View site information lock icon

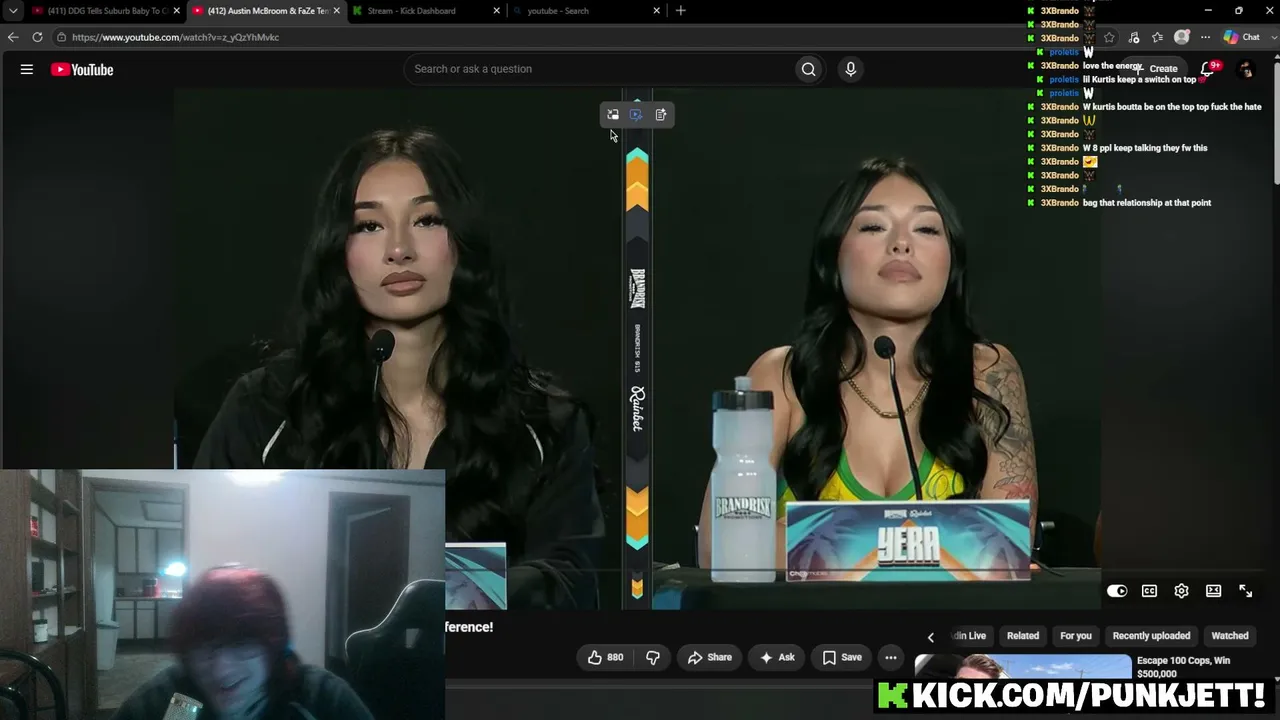(x=61, y=37)
